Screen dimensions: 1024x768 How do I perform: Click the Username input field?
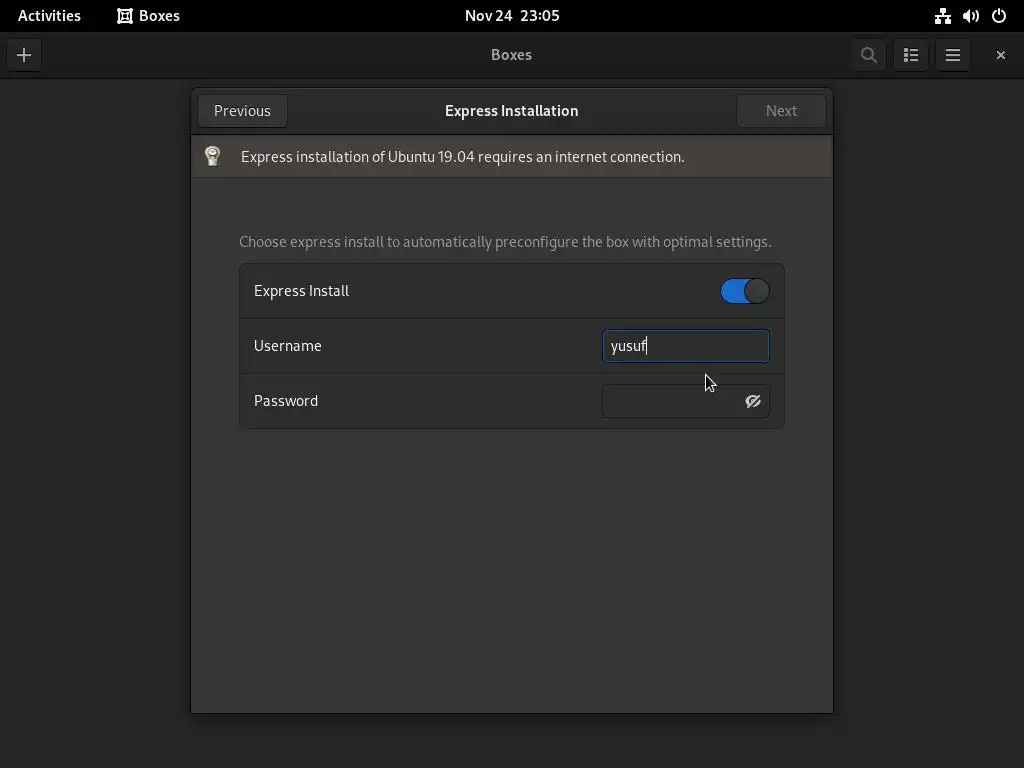coord(686,345)
